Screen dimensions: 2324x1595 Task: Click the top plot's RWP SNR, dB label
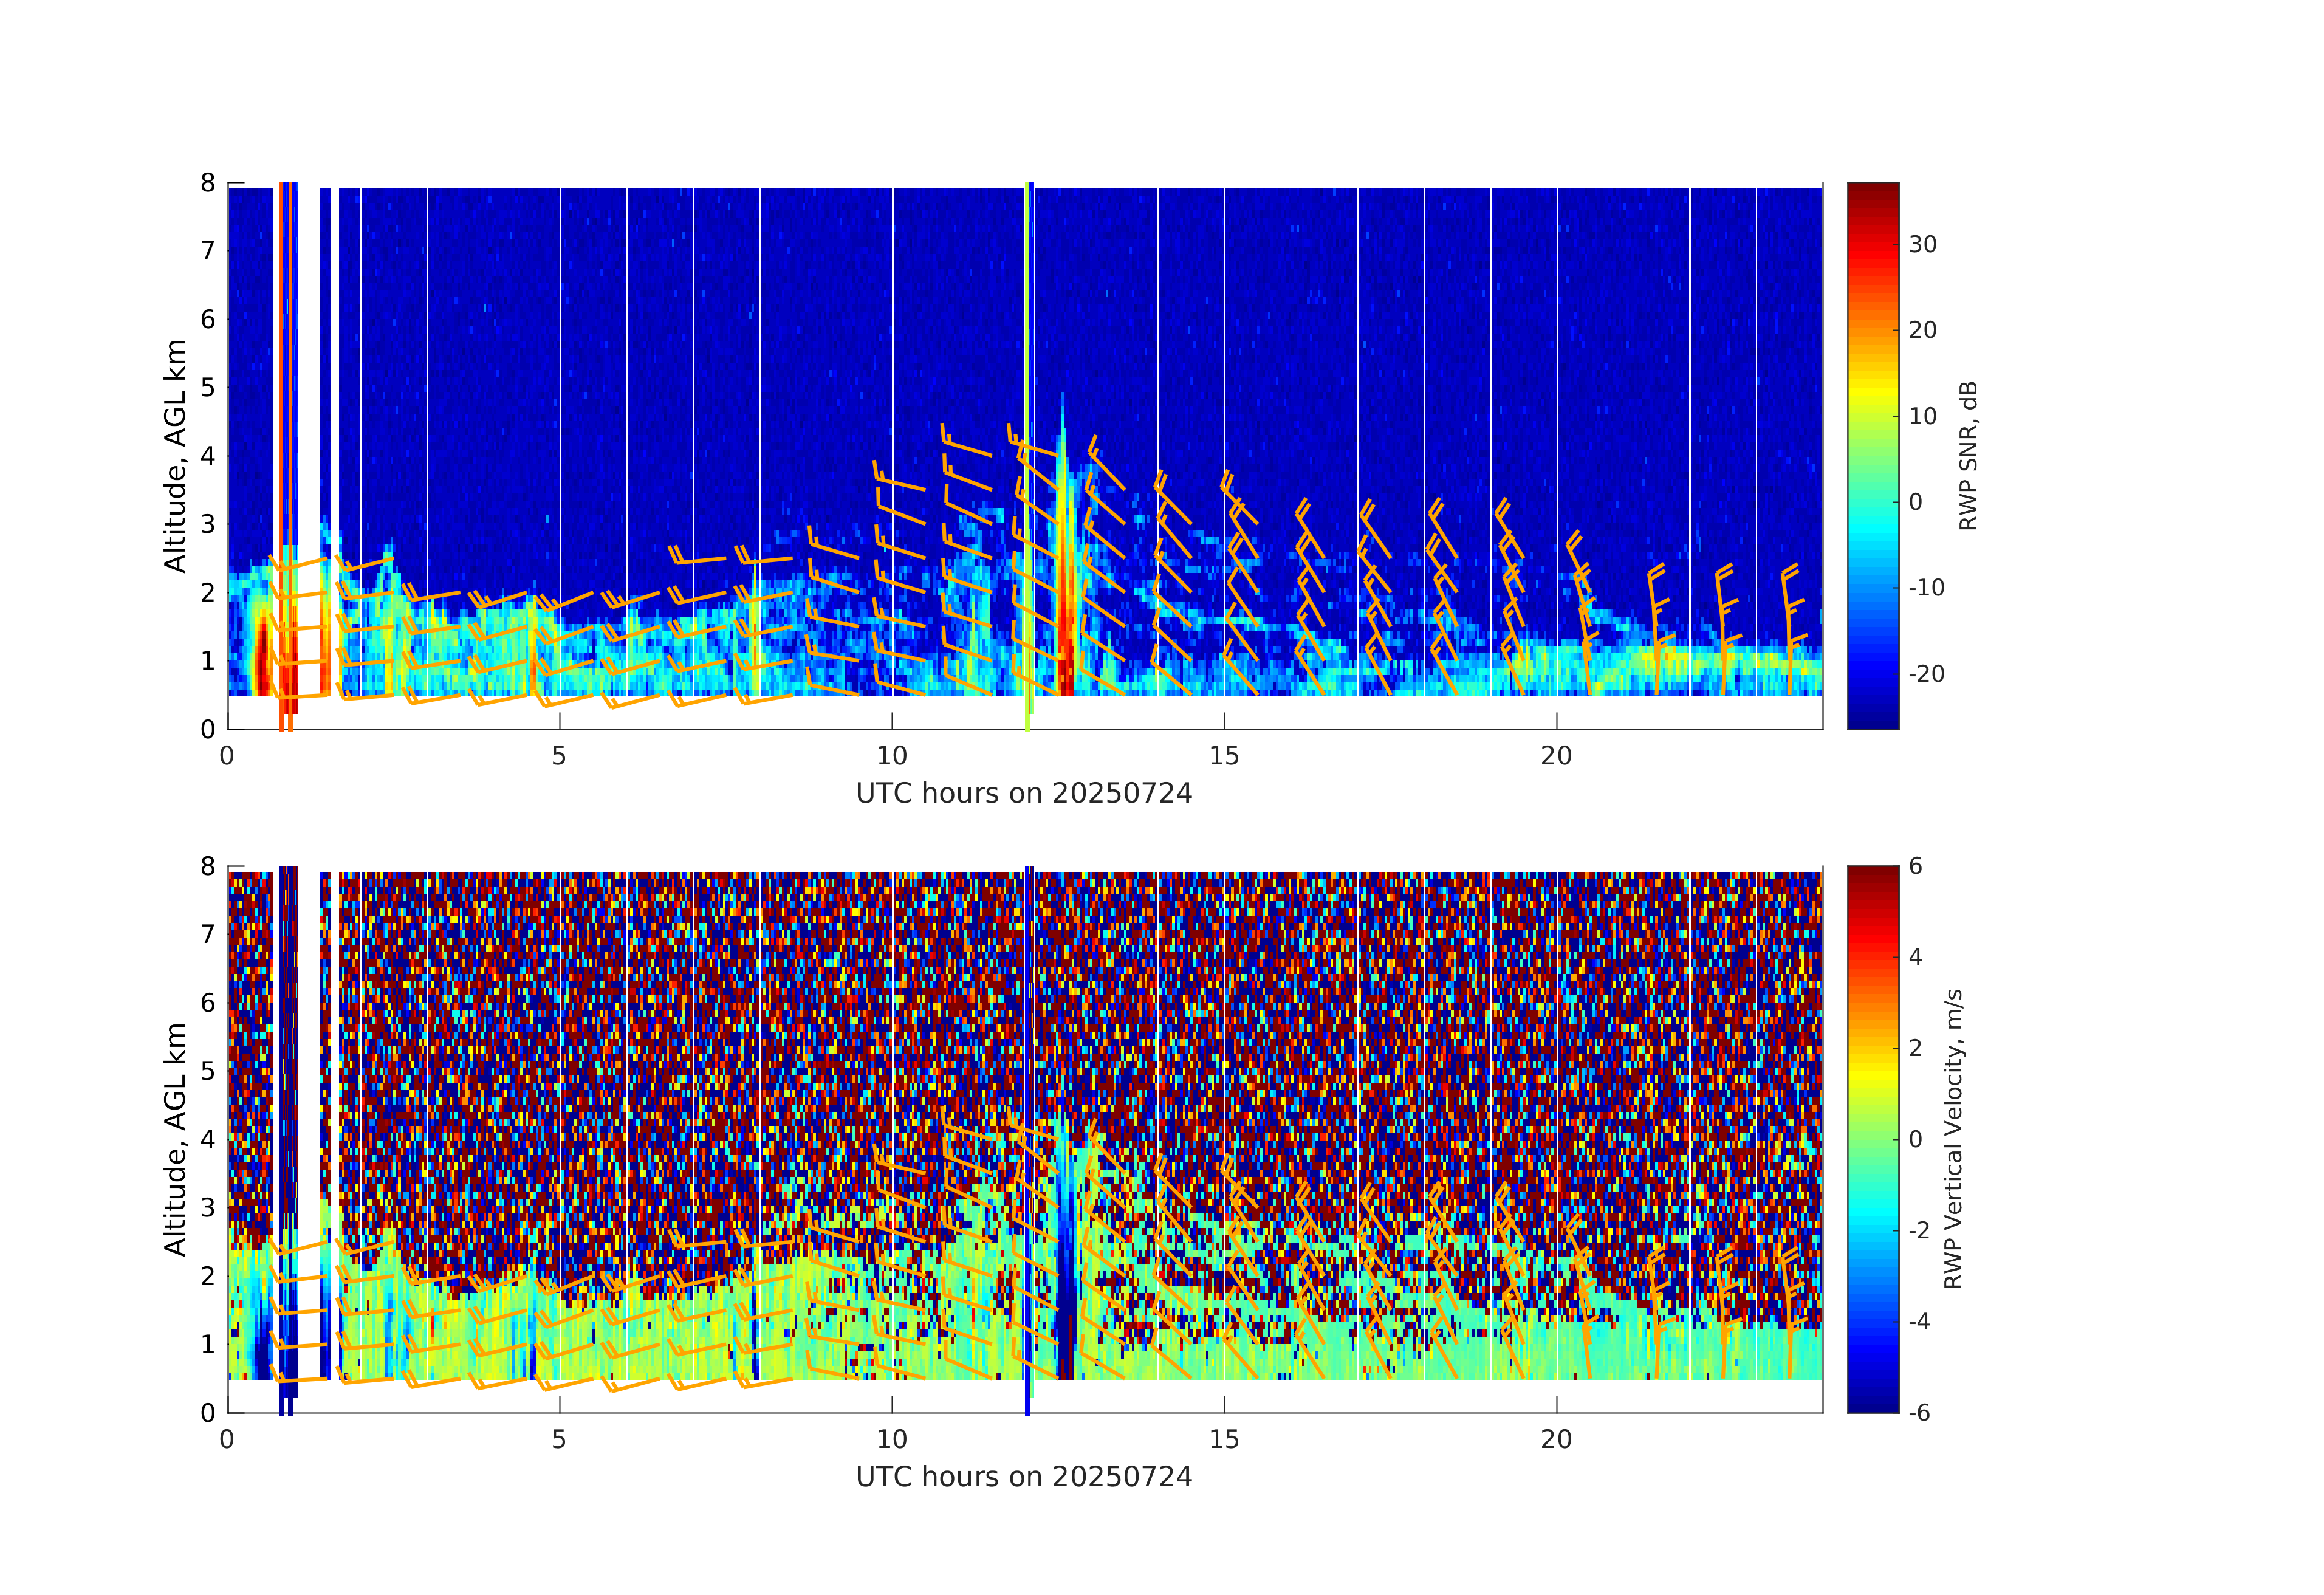1968,456
